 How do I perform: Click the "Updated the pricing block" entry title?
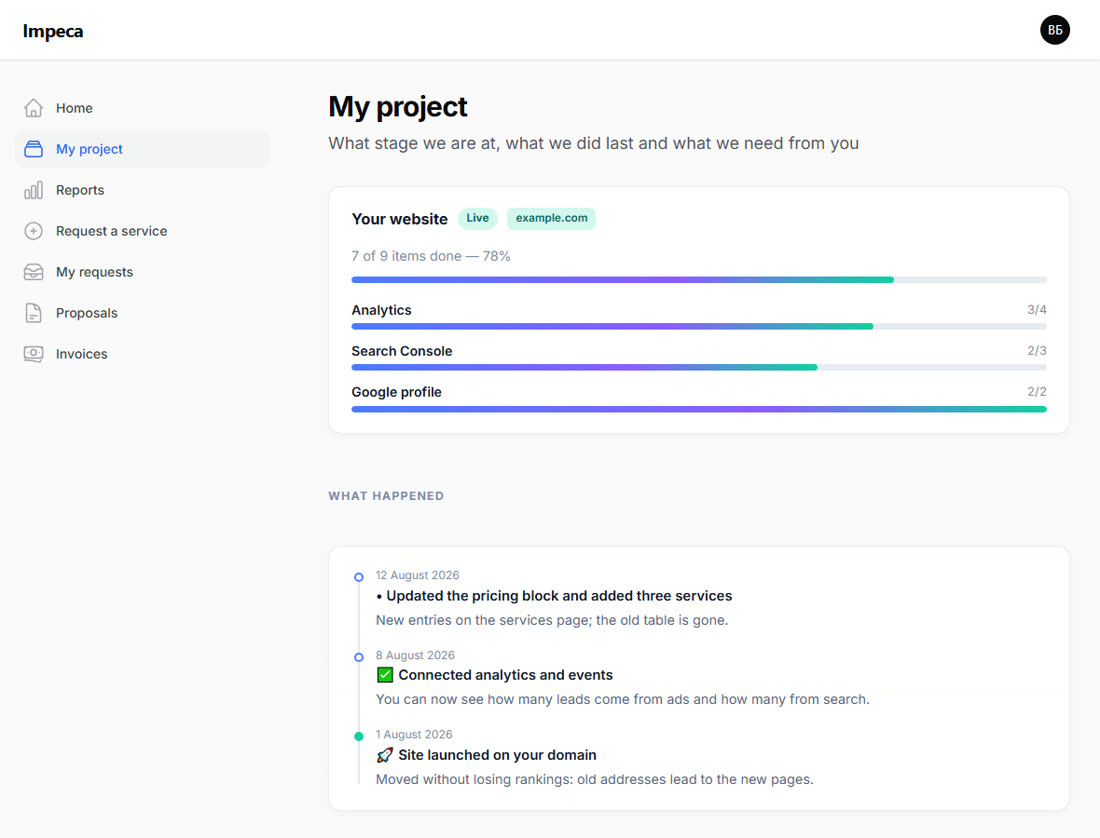(x=554, y=596)
